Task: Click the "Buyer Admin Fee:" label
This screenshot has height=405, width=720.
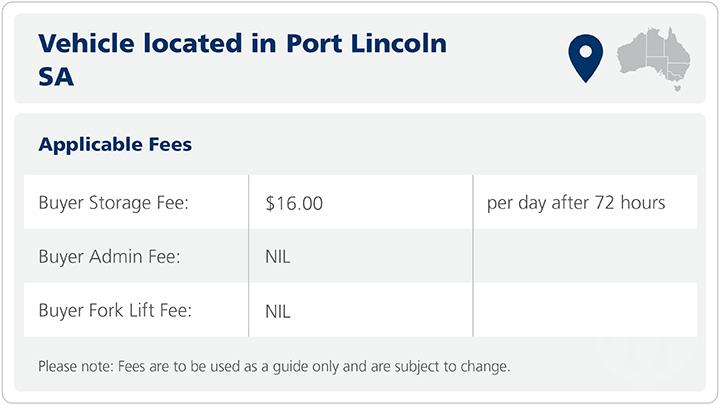Action: (111, 257)
